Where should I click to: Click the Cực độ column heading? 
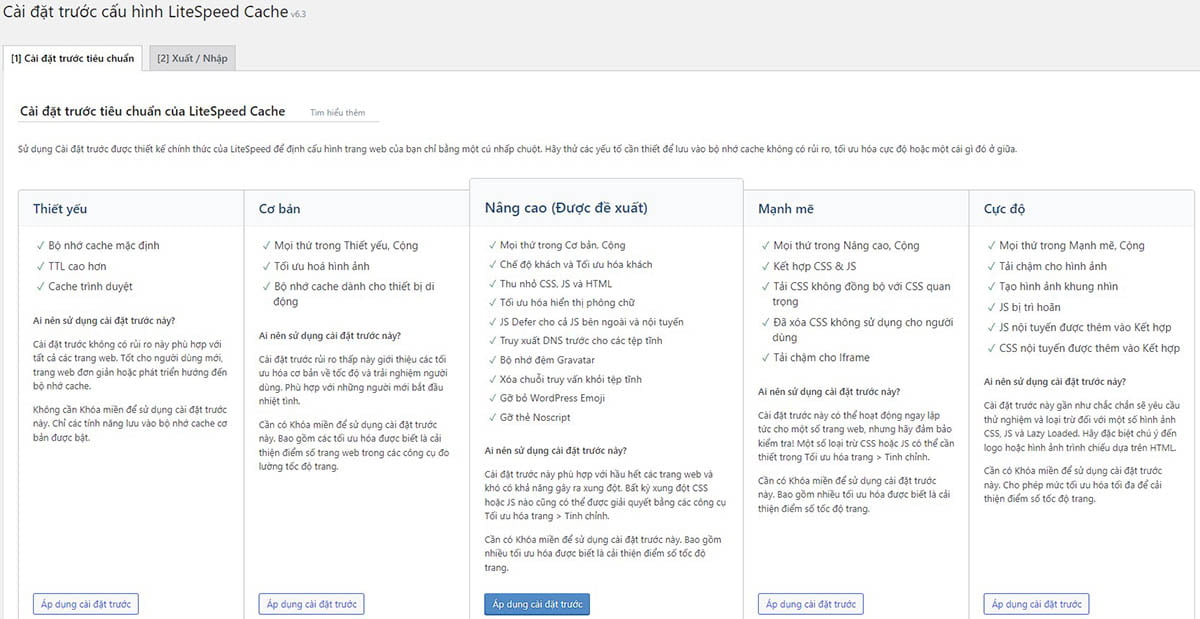1004,209
